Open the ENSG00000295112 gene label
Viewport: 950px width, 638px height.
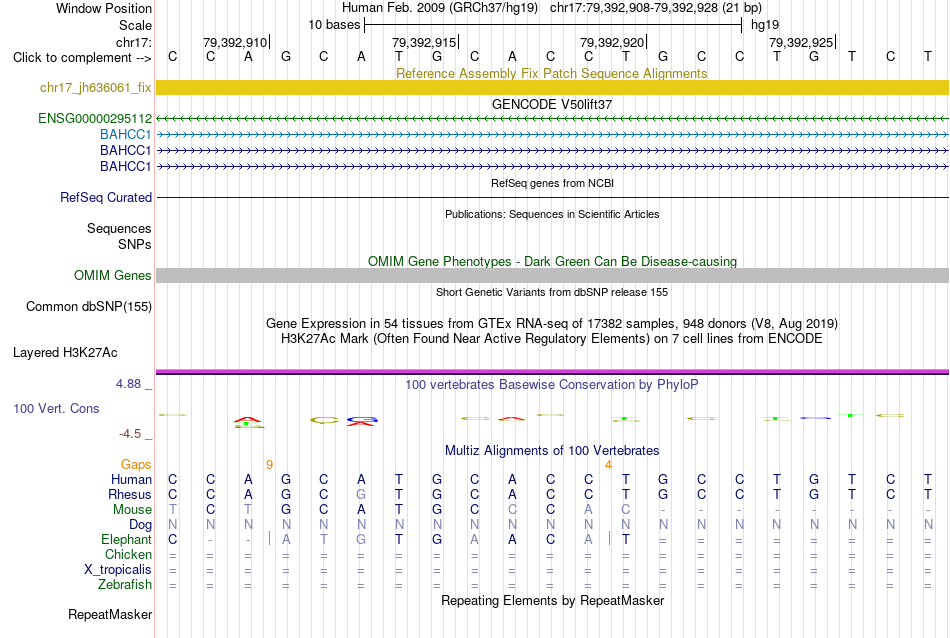(x=95, y=119)
